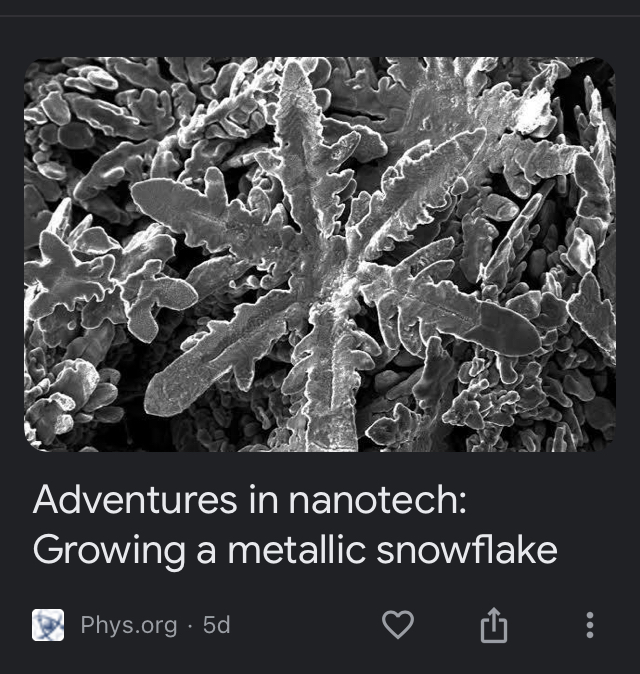Viewport: 640px width, 674px height.
Task: Show card options via kebab icon
Action: 590,625
